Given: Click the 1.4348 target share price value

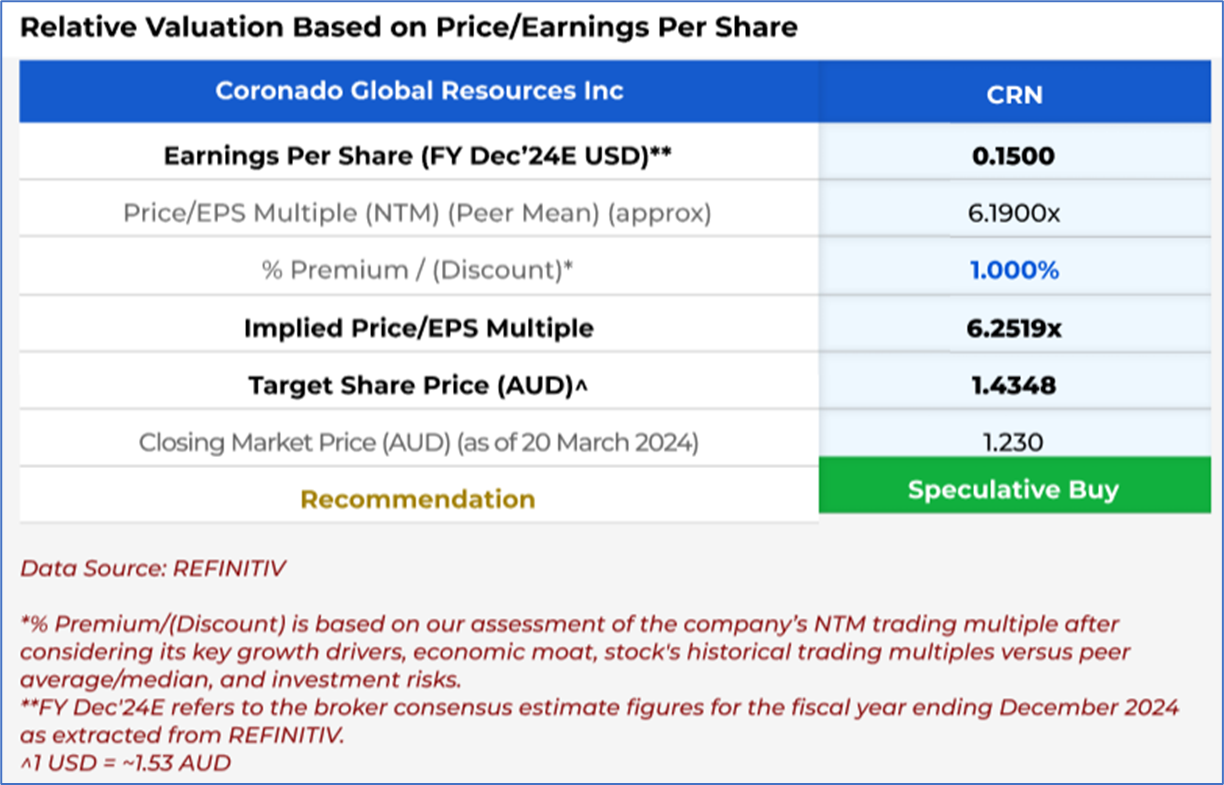Looking at the screenshot, I should click(1014, 385).
